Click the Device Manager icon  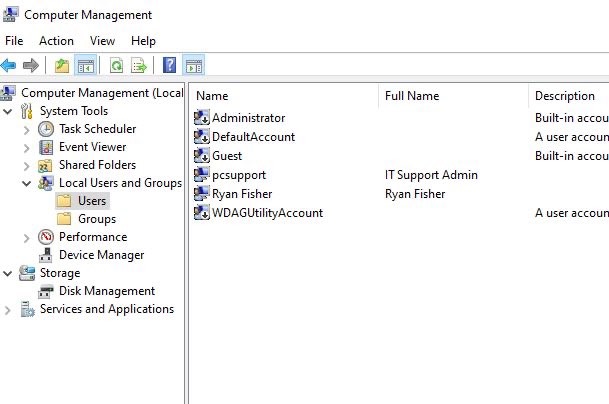[x=45, y=255]
